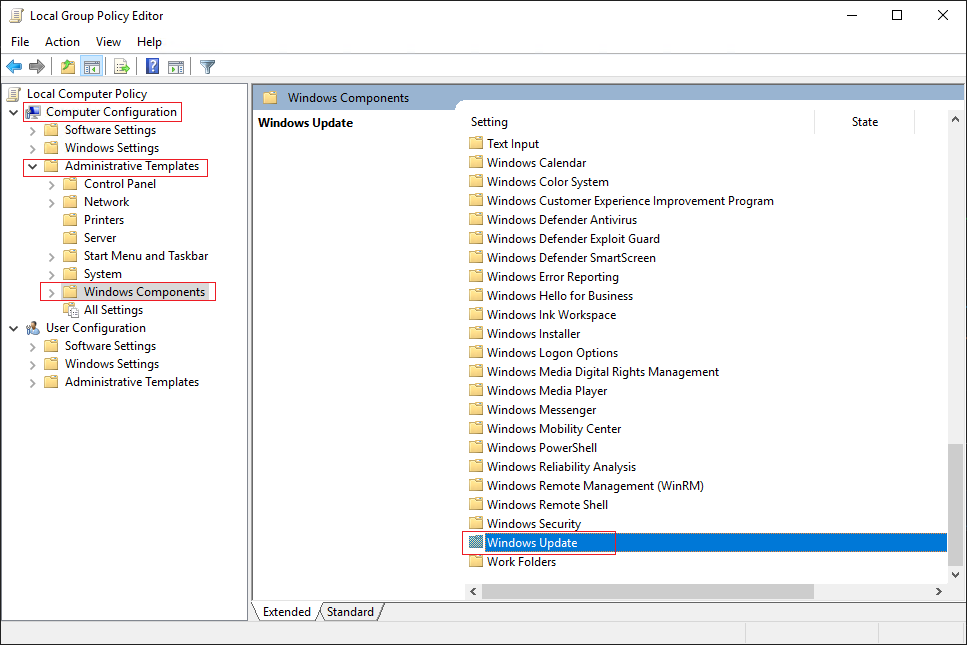
Task: Click the horizontal scrollbar right arrow
Action: (x=939, y=591)
